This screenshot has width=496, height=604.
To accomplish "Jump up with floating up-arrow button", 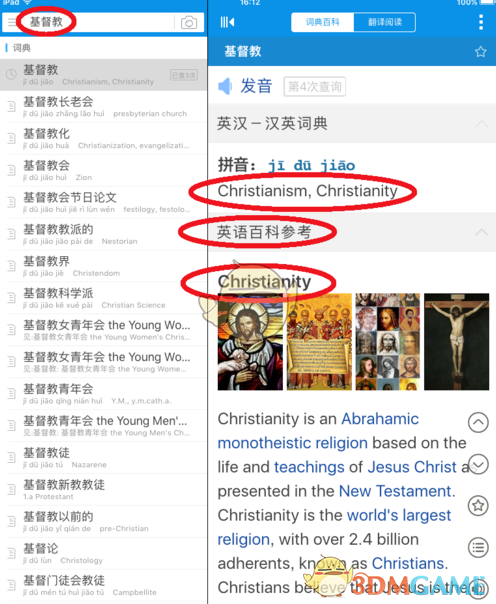I will coord(478,423).
